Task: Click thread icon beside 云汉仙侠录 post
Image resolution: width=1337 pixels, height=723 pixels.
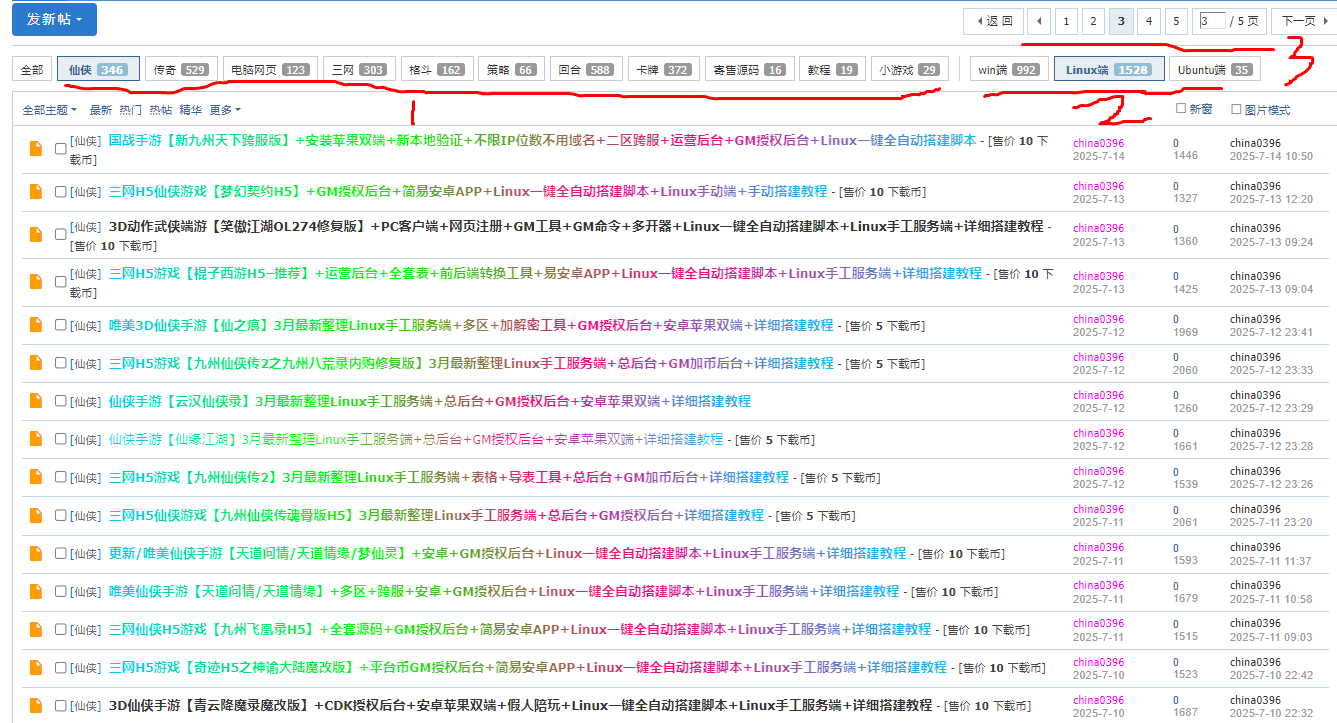Action: click(x=36, y=401)
